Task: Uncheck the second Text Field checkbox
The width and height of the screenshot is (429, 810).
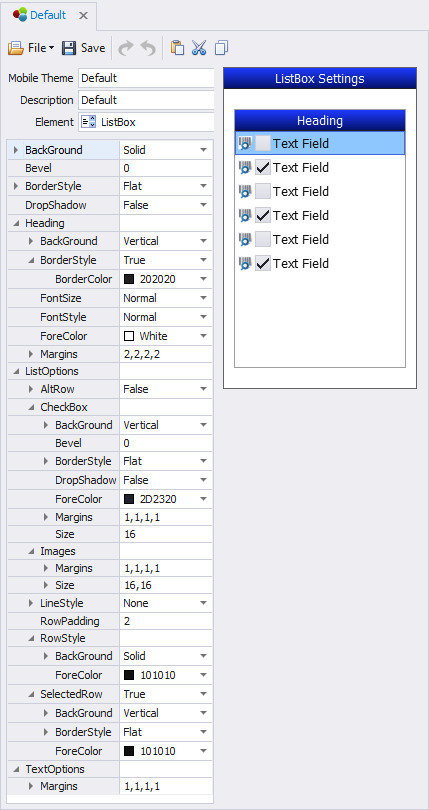Action: tap(263, 167)
